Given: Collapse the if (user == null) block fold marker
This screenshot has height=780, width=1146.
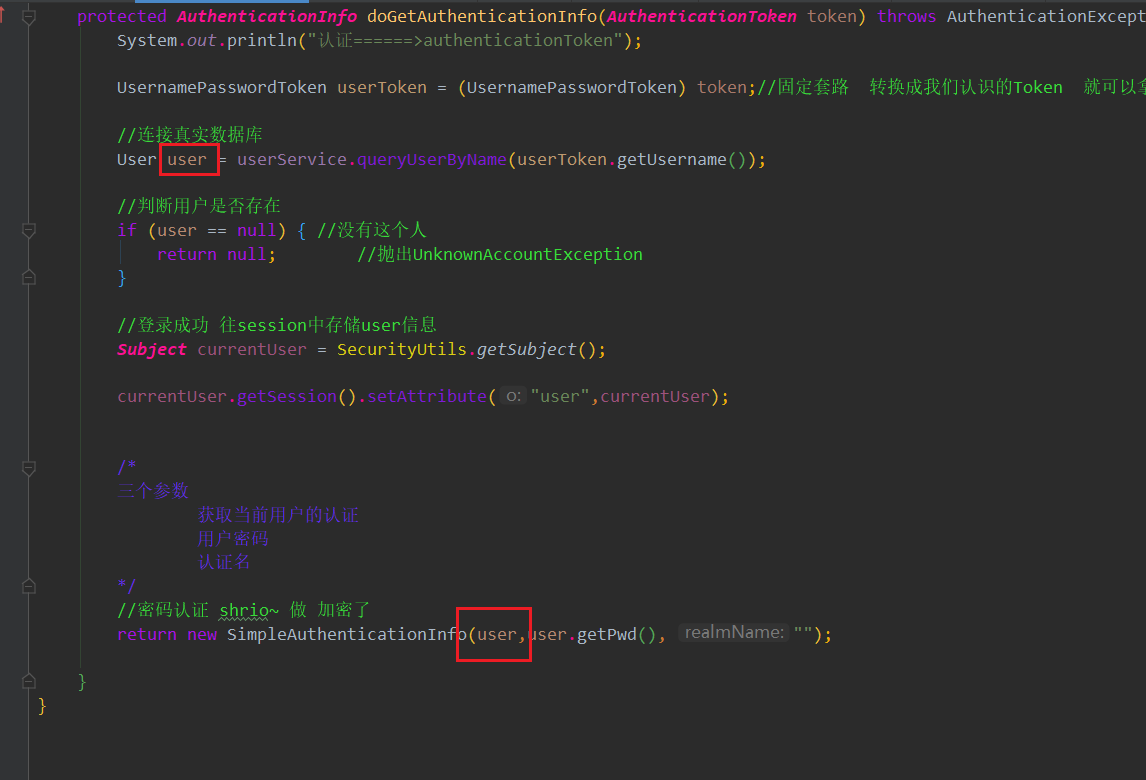Looking at the screenshot, I should pyautogui.click(x=29, y=231).
